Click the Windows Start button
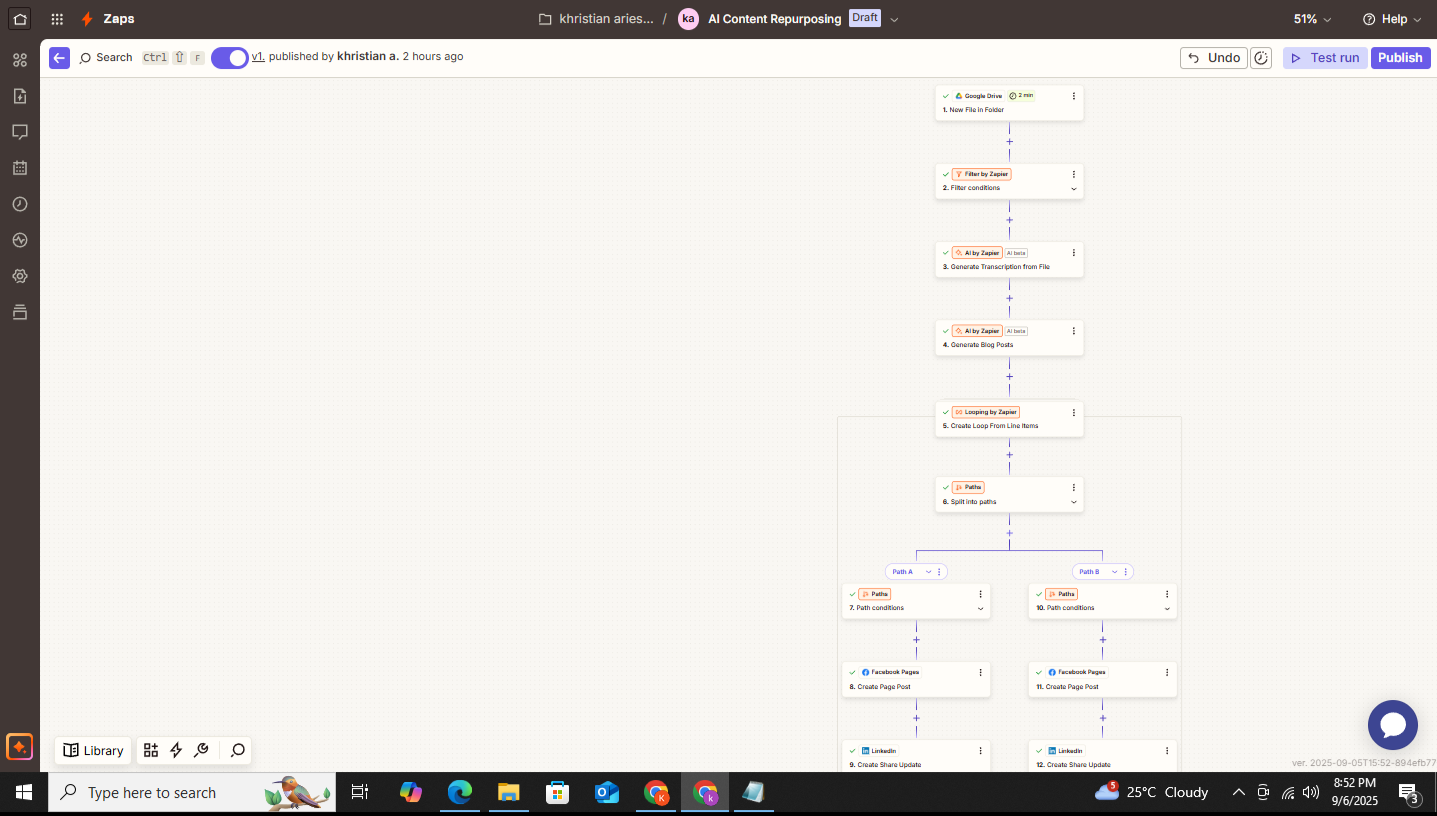Screen dimensions: 1437x816 [x=24, y=792]
